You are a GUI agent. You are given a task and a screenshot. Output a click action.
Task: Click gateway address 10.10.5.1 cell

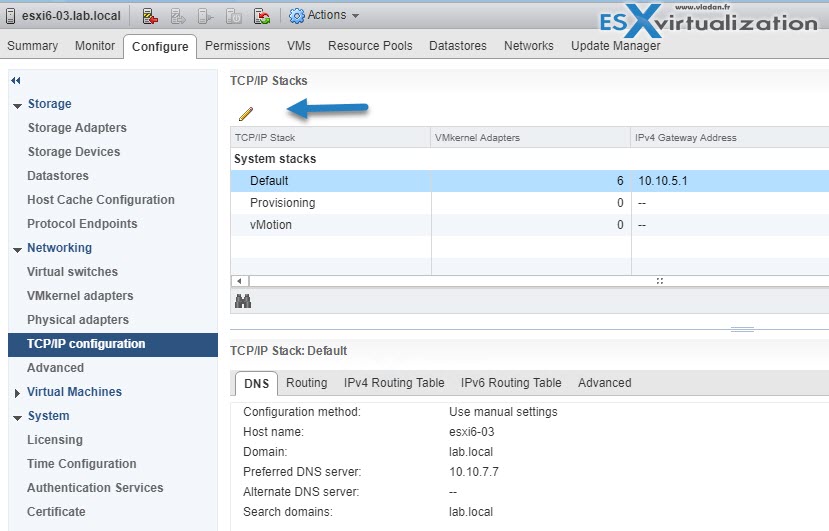pyautogui.click(x=662, y=181)
